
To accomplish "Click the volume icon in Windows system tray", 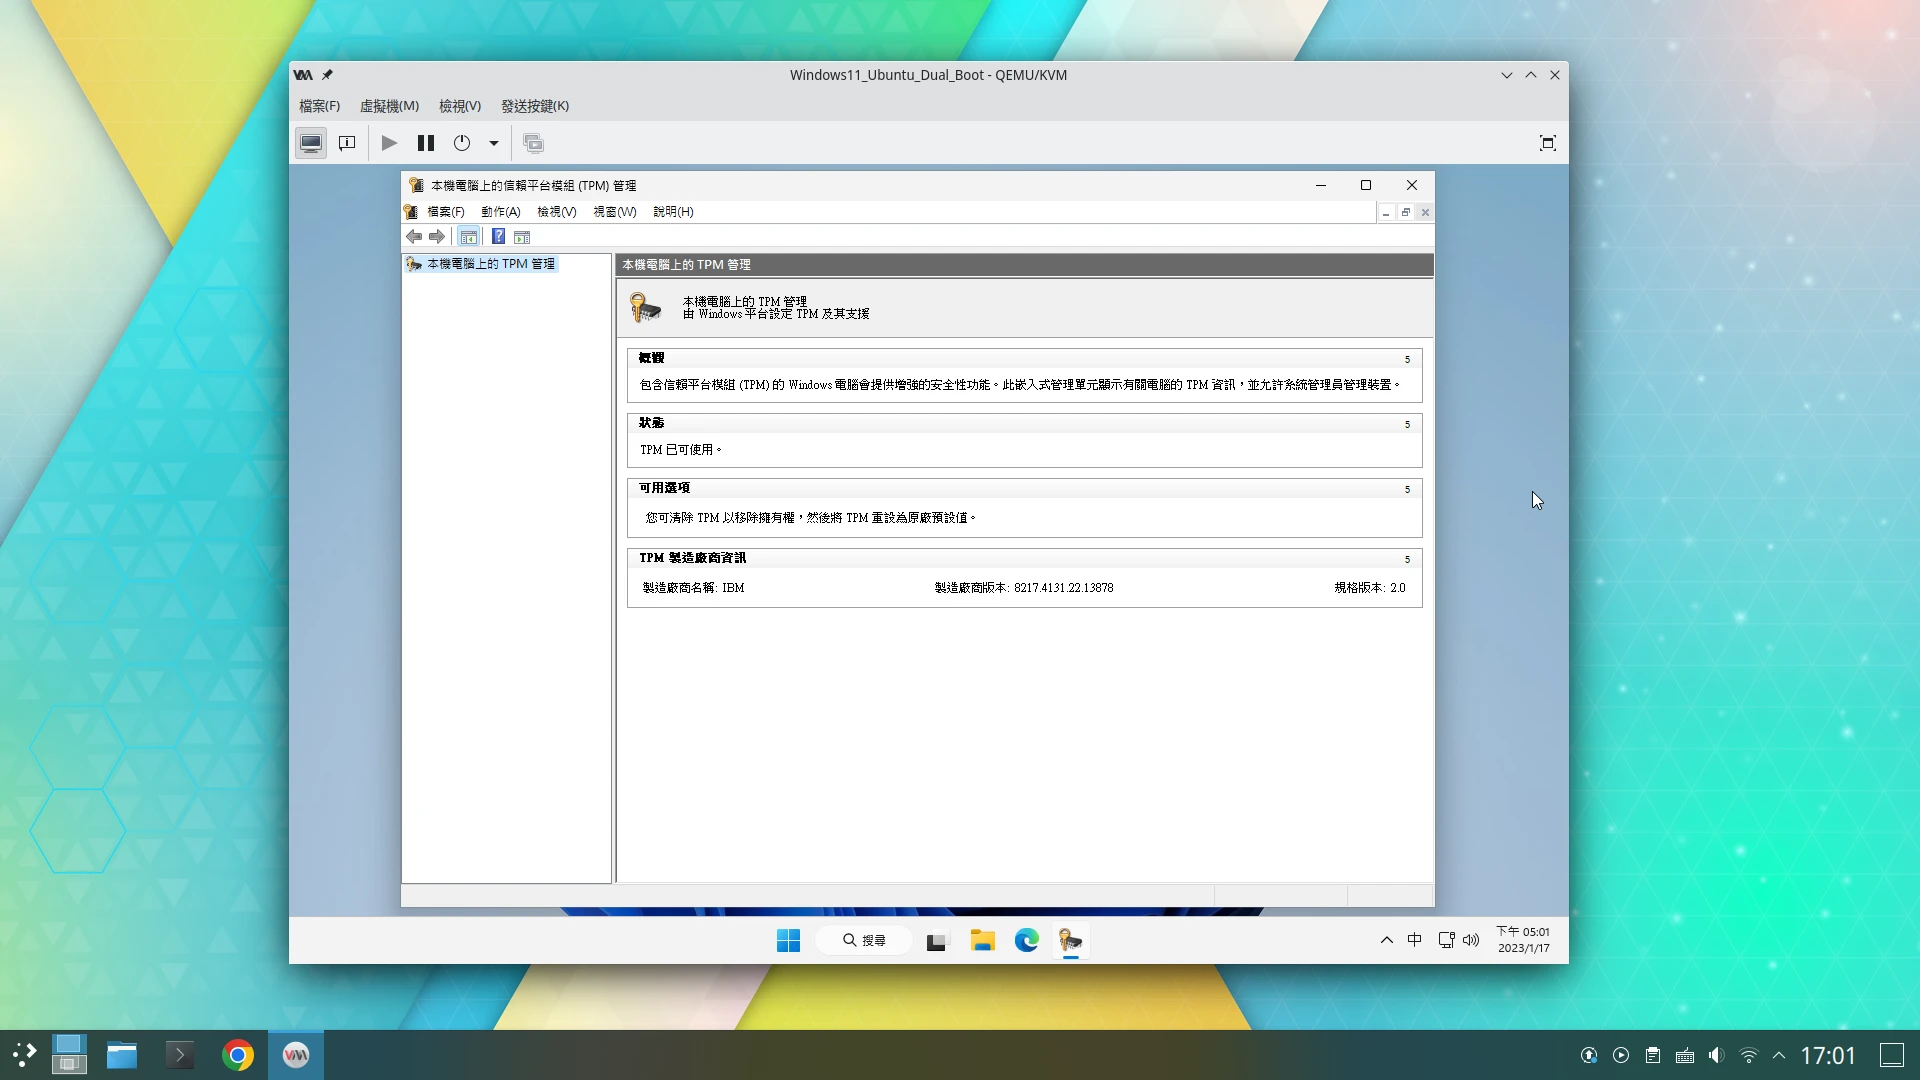I will [1469, 940].
